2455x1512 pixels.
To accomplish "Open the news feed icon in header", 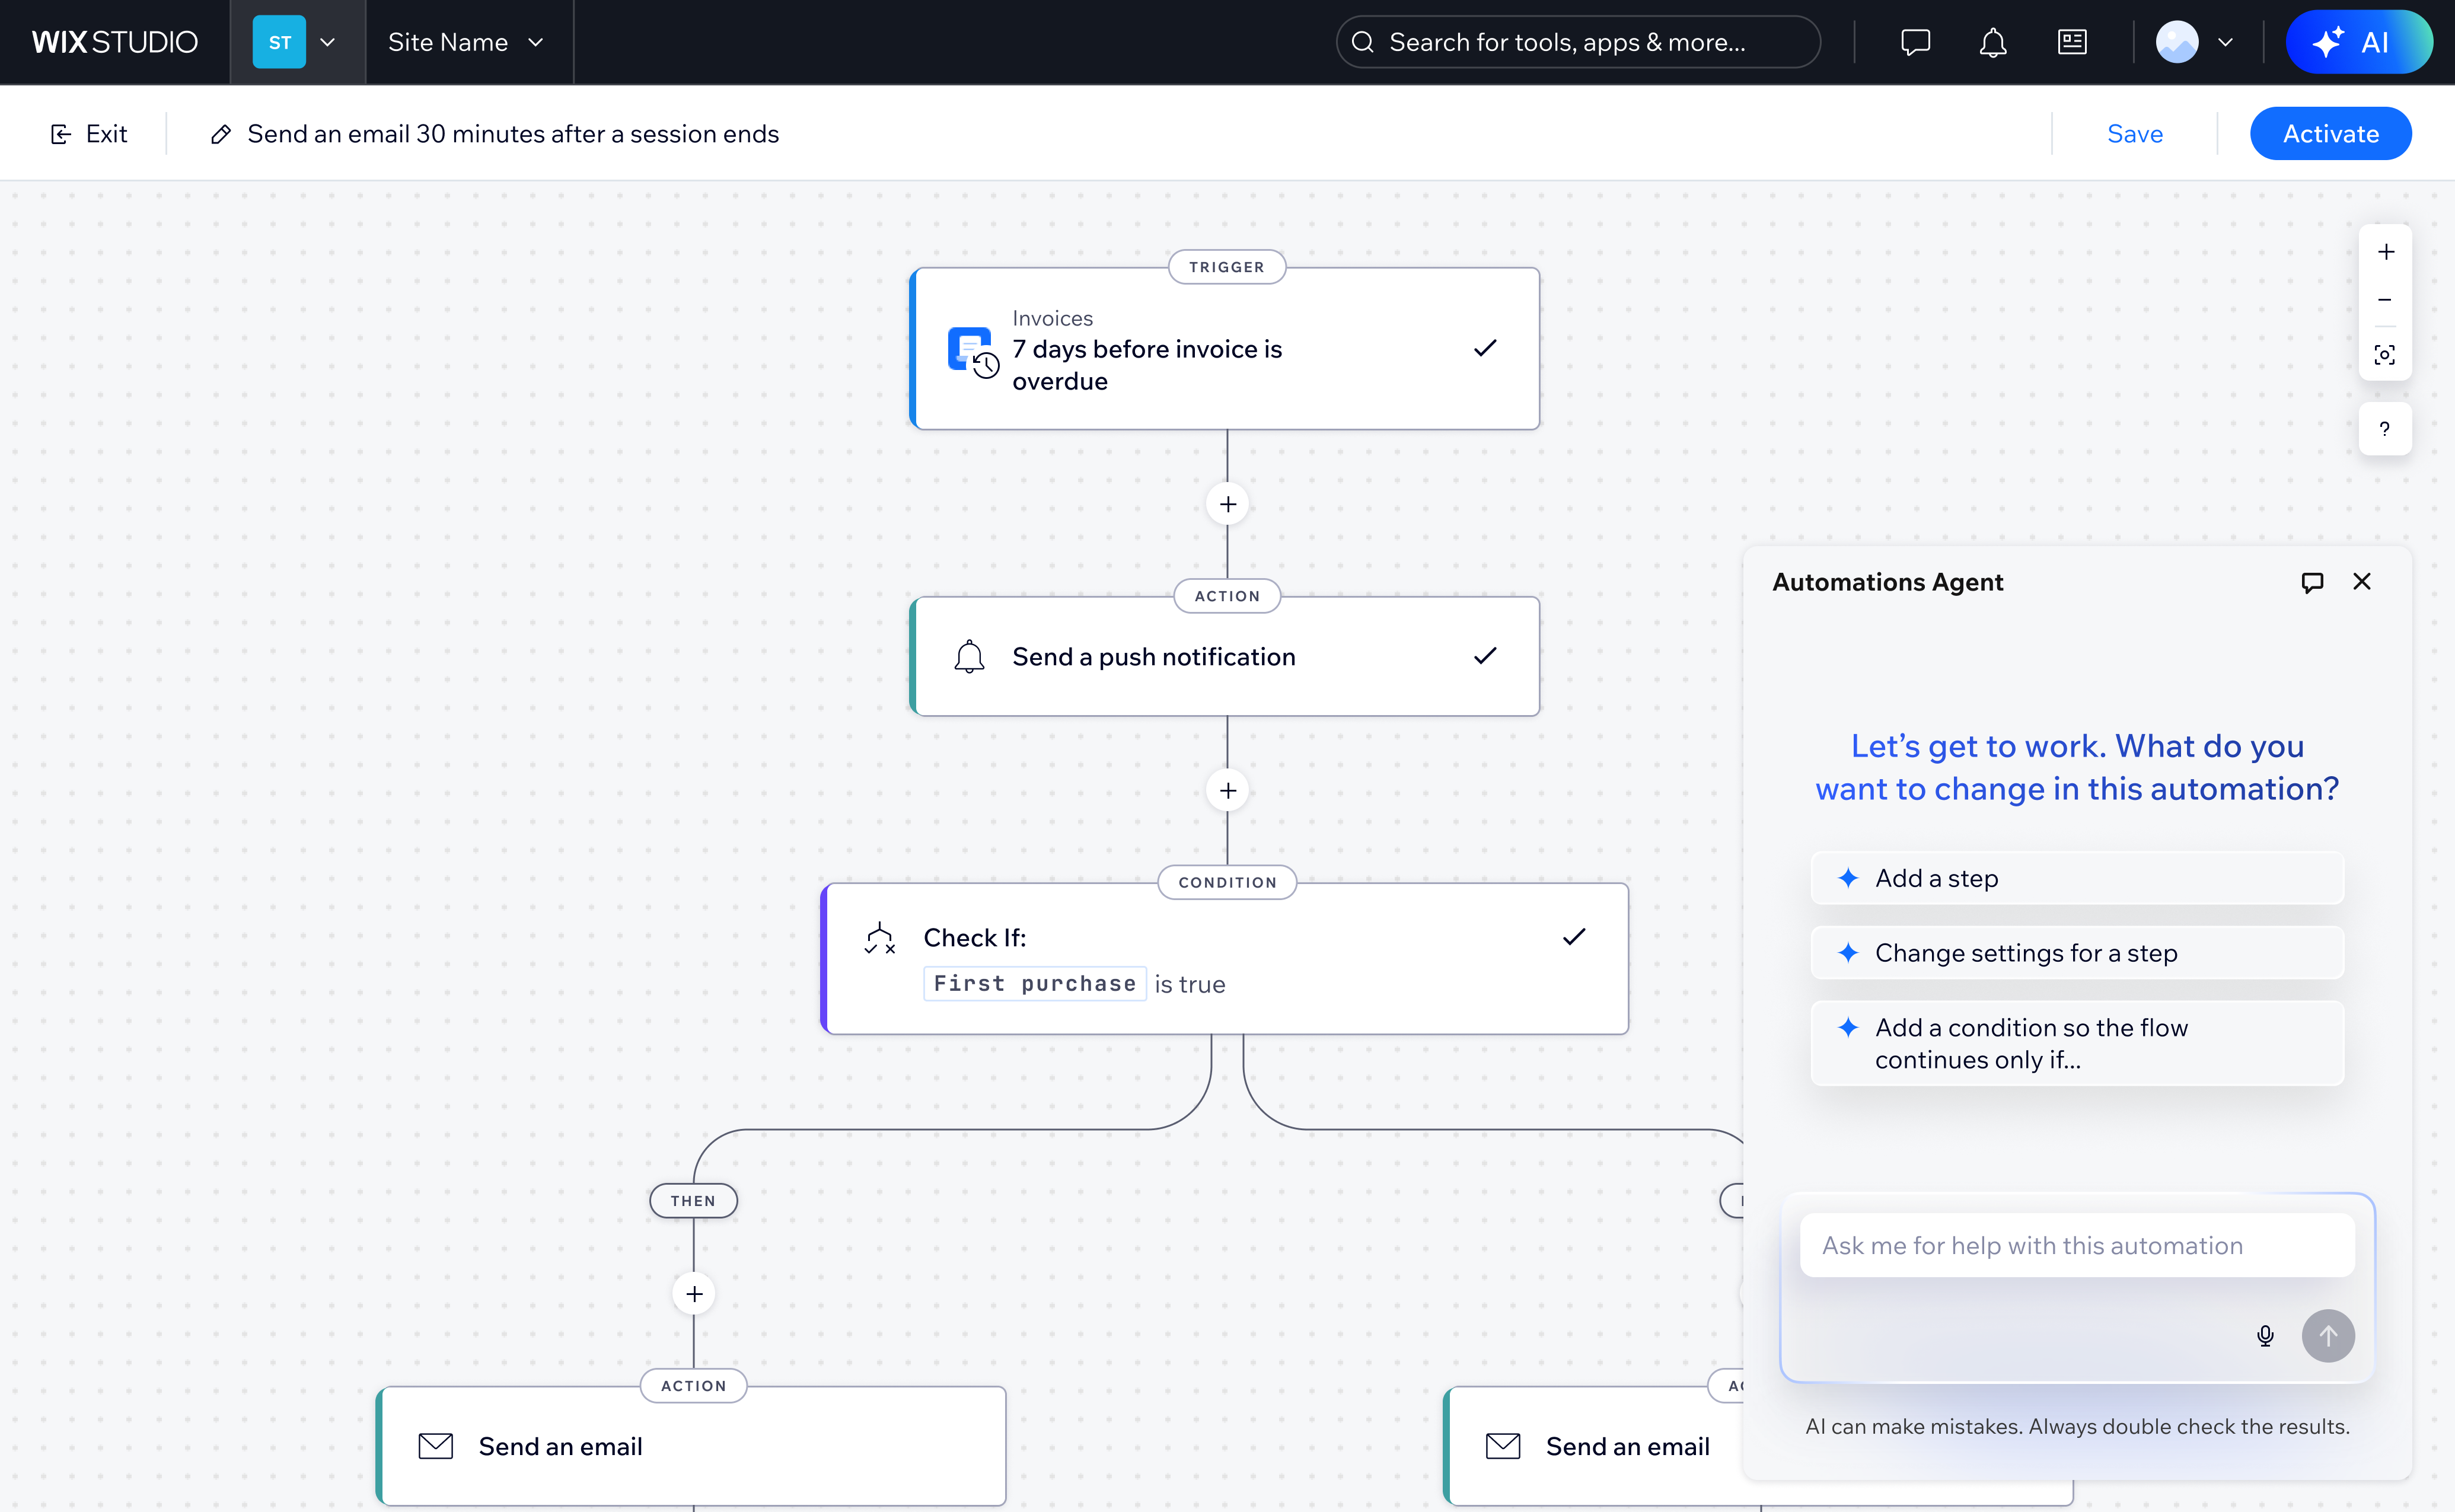I will pos(2071,42).
